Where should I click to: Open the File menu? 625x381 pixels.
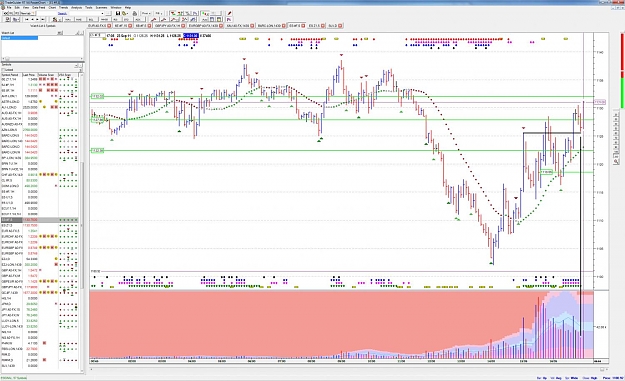coord(9,7)
